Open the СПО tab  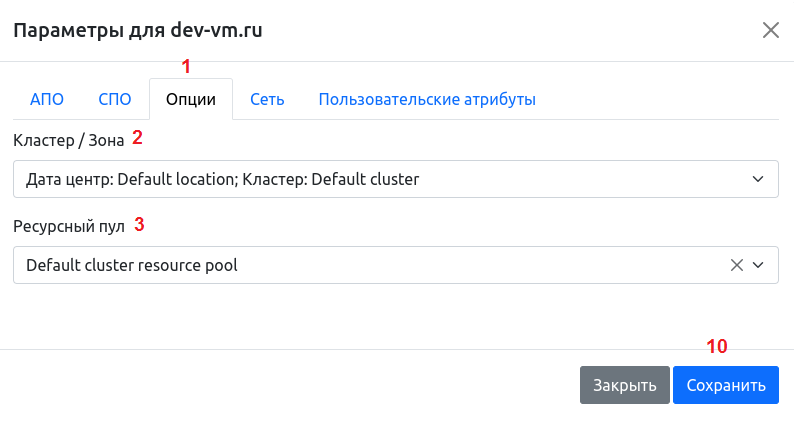tap(115, 100)
